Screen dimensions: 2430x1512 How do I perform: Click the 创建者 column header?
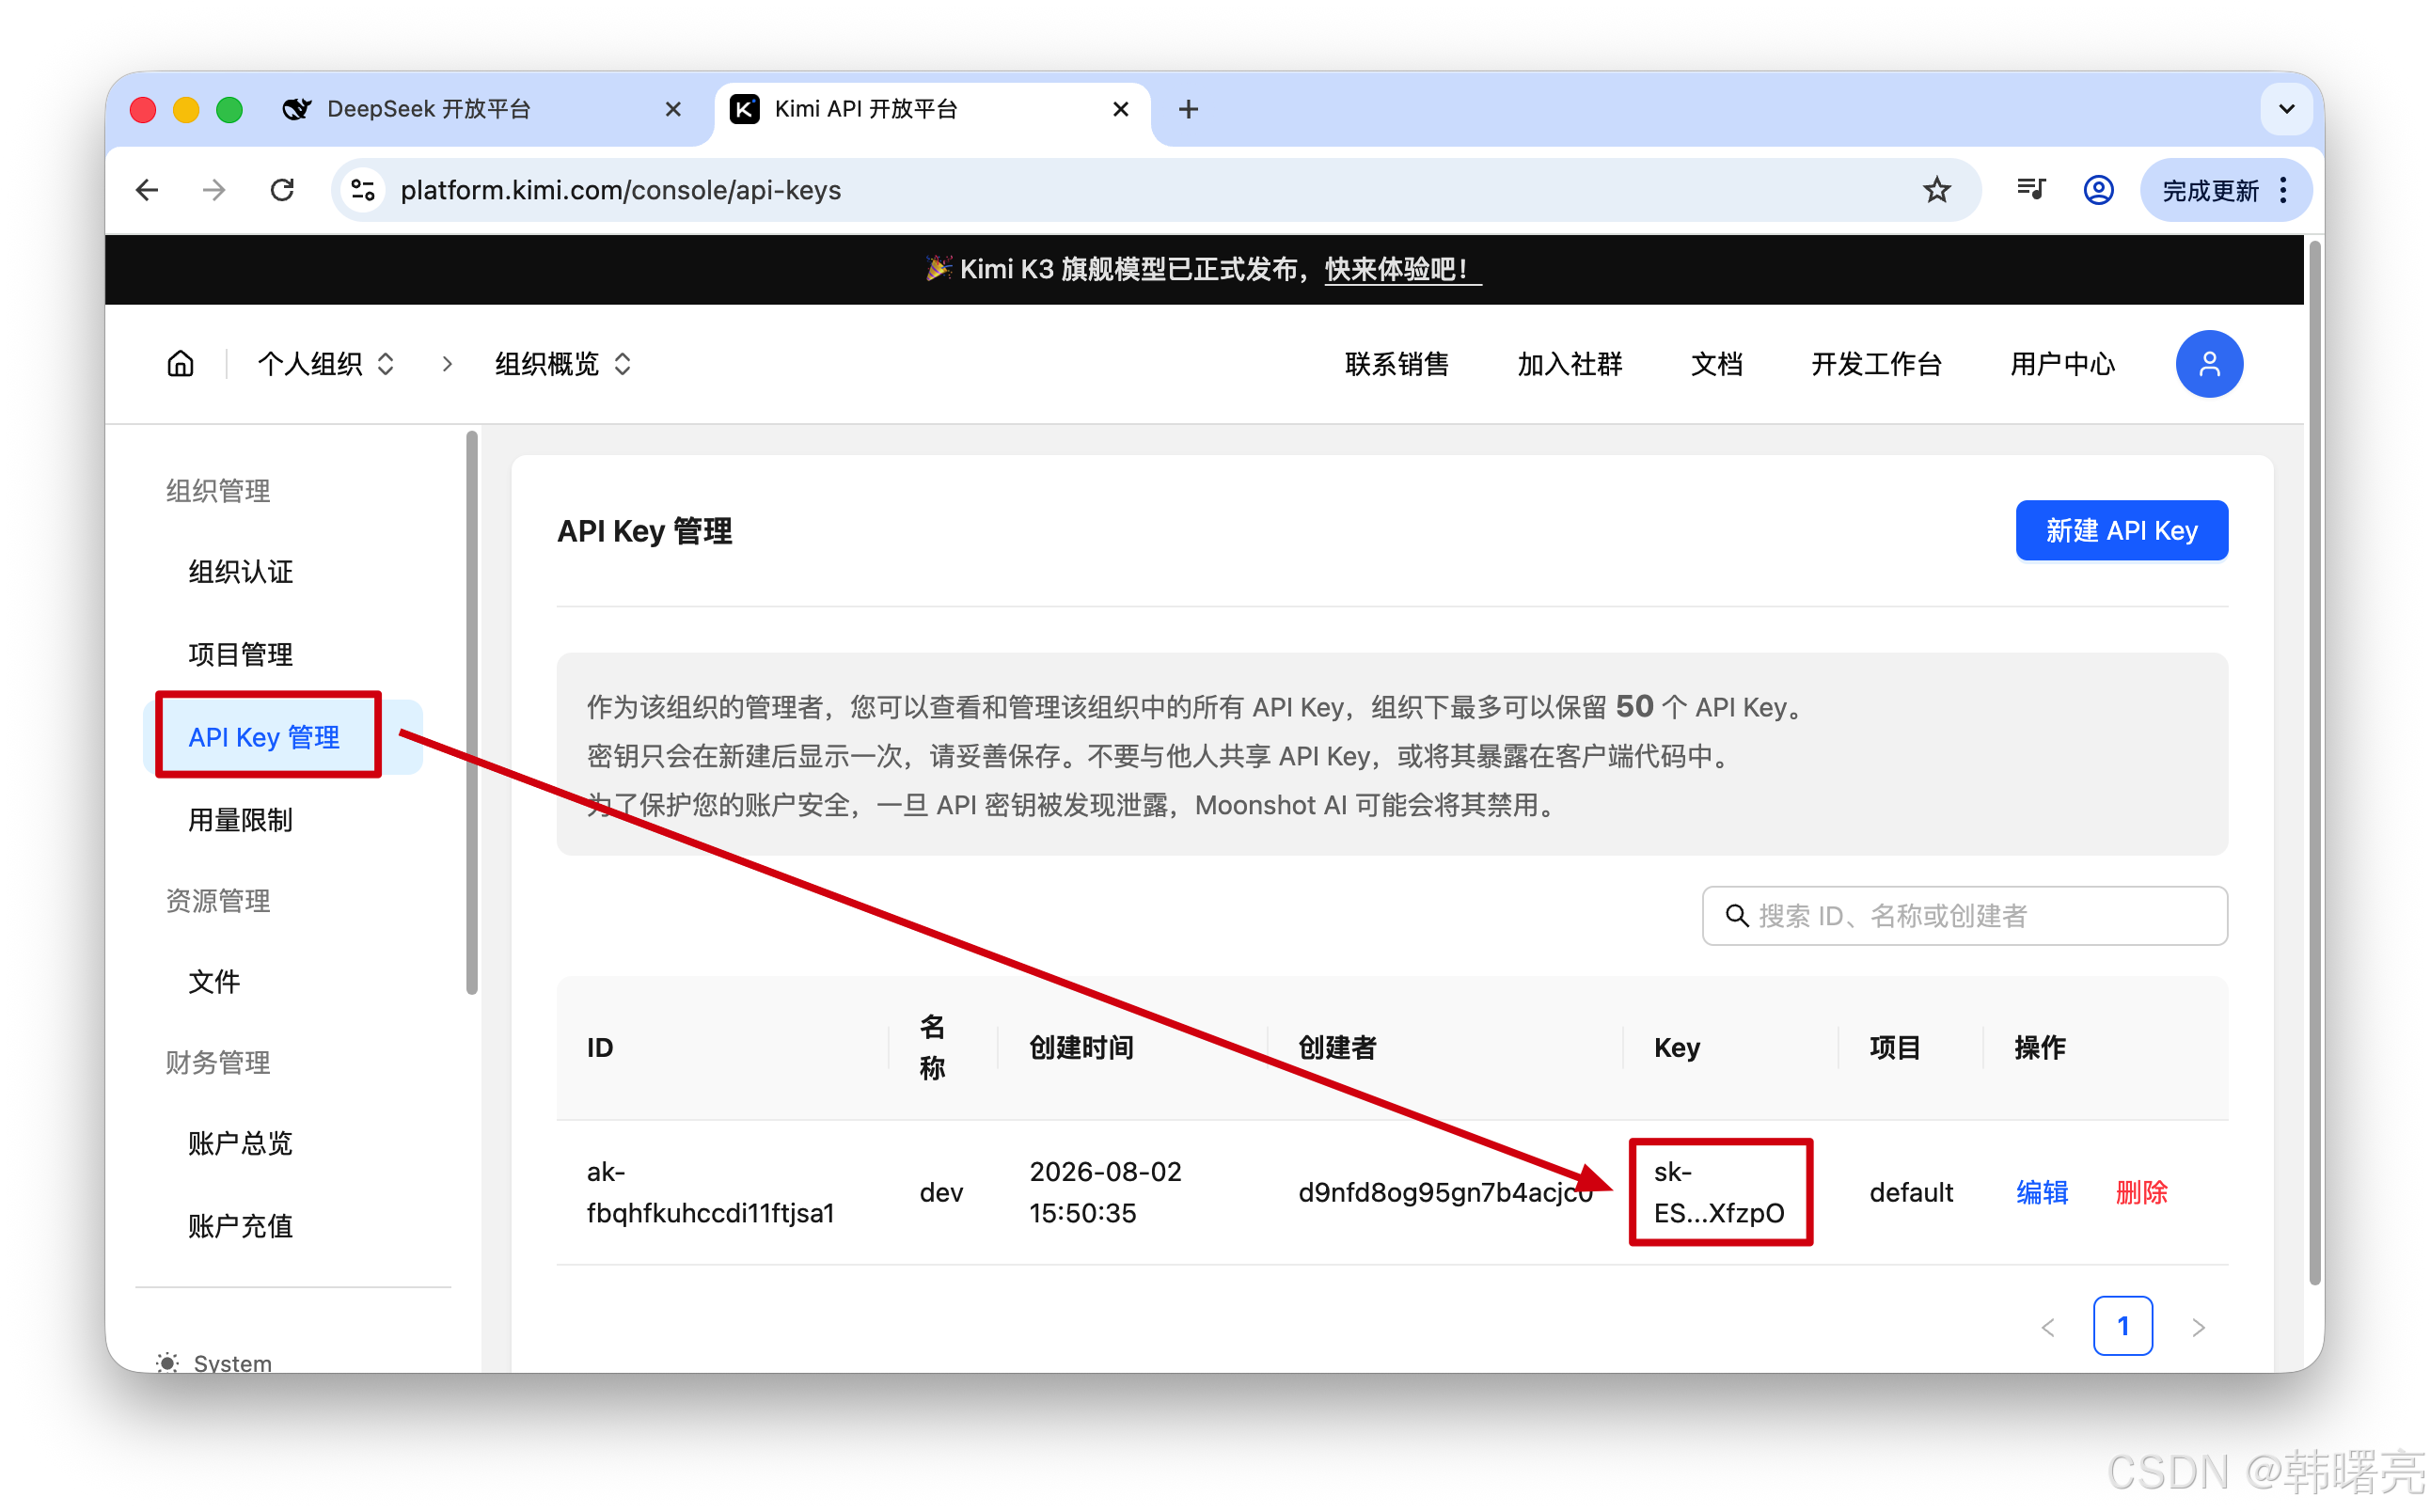[x=1337, y=1048]
